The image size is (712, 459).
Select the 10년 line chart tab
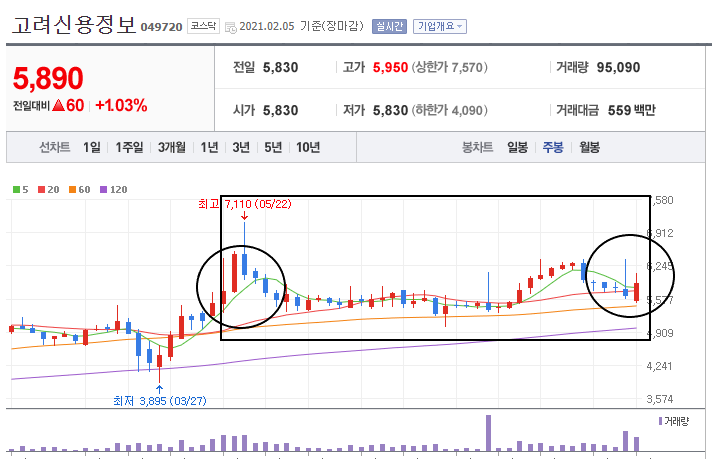308,147
